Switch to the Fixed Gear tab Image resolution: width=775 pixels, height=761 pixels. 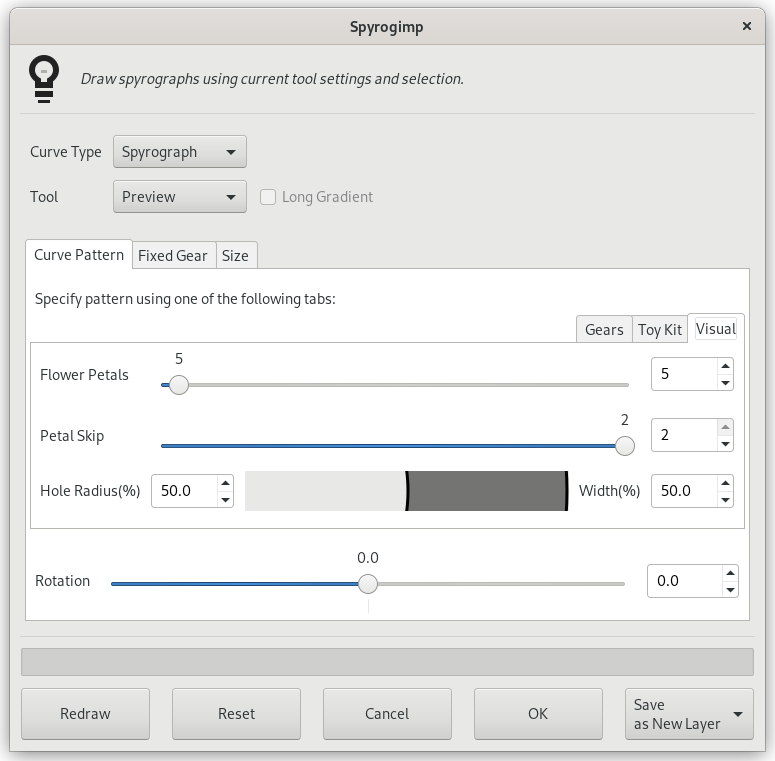pos(173,256)
